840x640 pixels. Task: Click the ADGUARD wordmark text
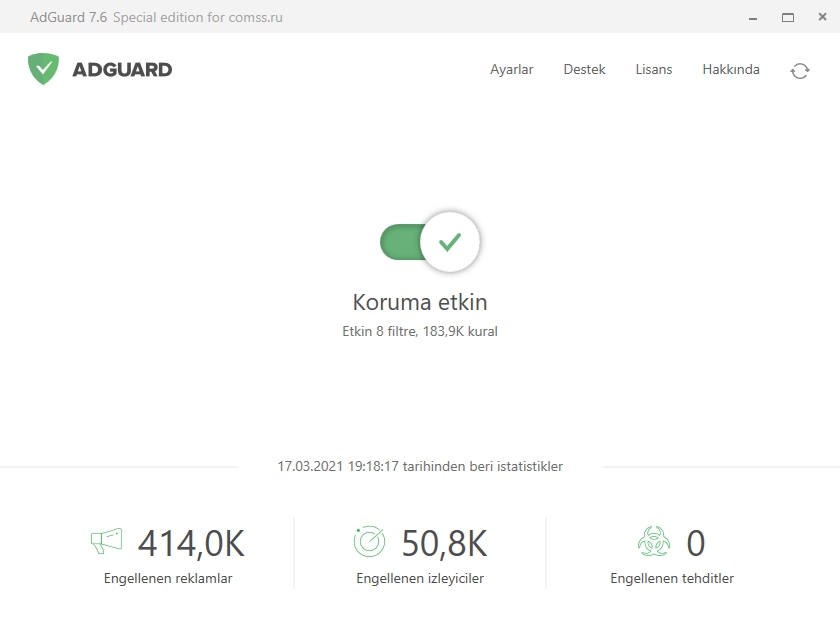coord(122,70)
